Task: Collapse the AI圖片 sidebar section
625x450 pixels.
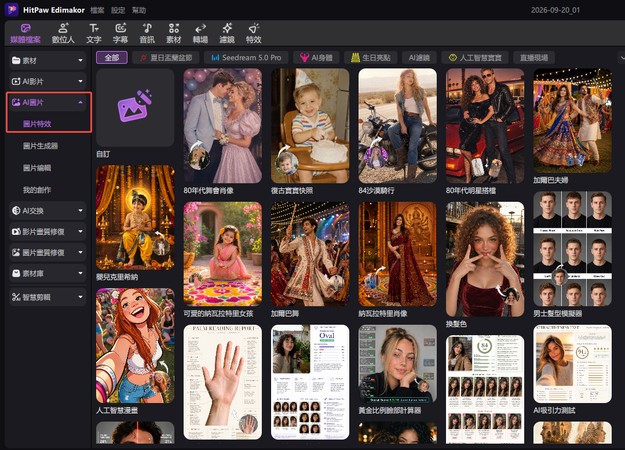Action: (48, 102)
